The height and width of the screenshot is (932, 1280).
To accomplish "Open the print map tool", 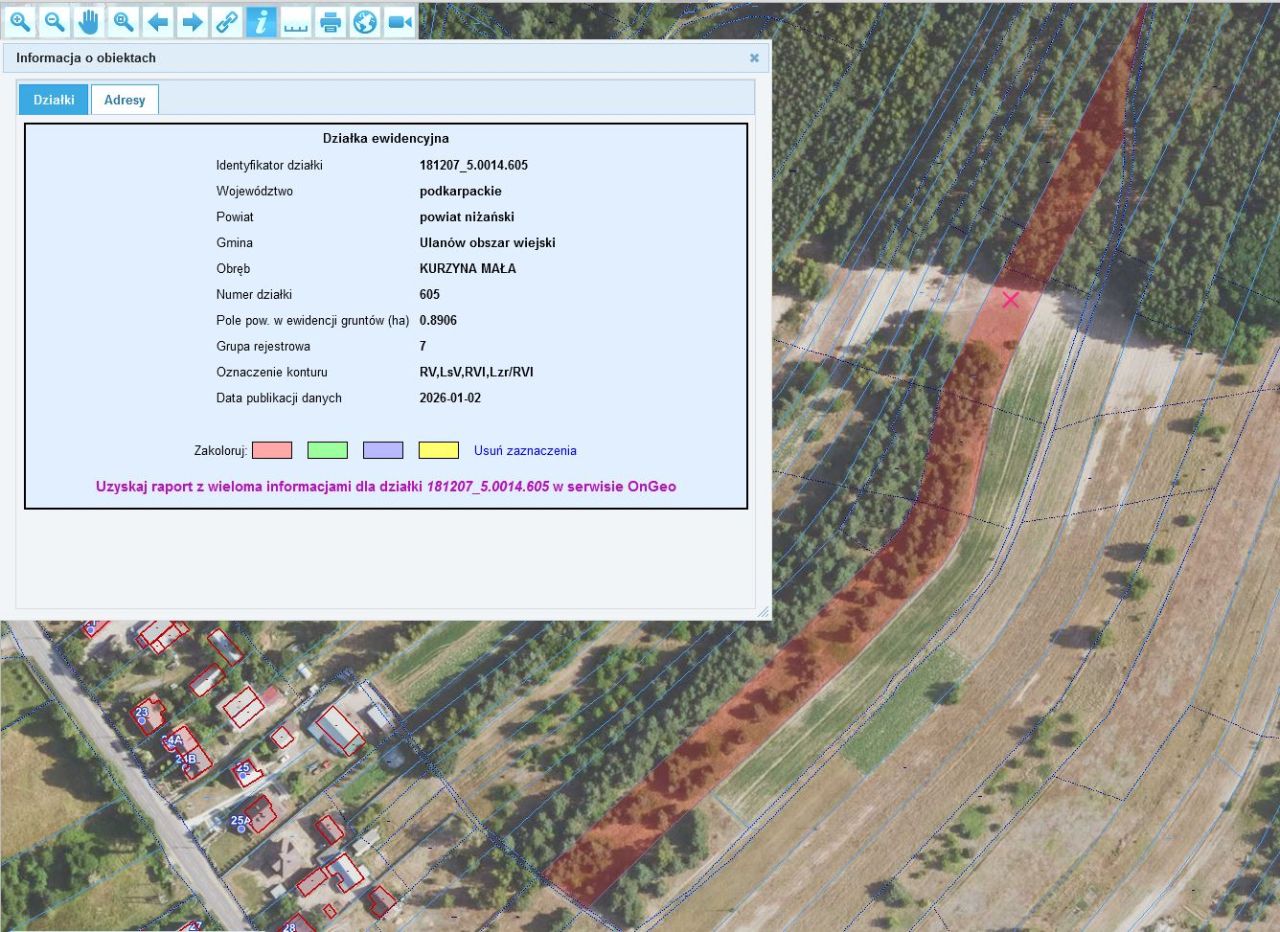I will (330, 21).
